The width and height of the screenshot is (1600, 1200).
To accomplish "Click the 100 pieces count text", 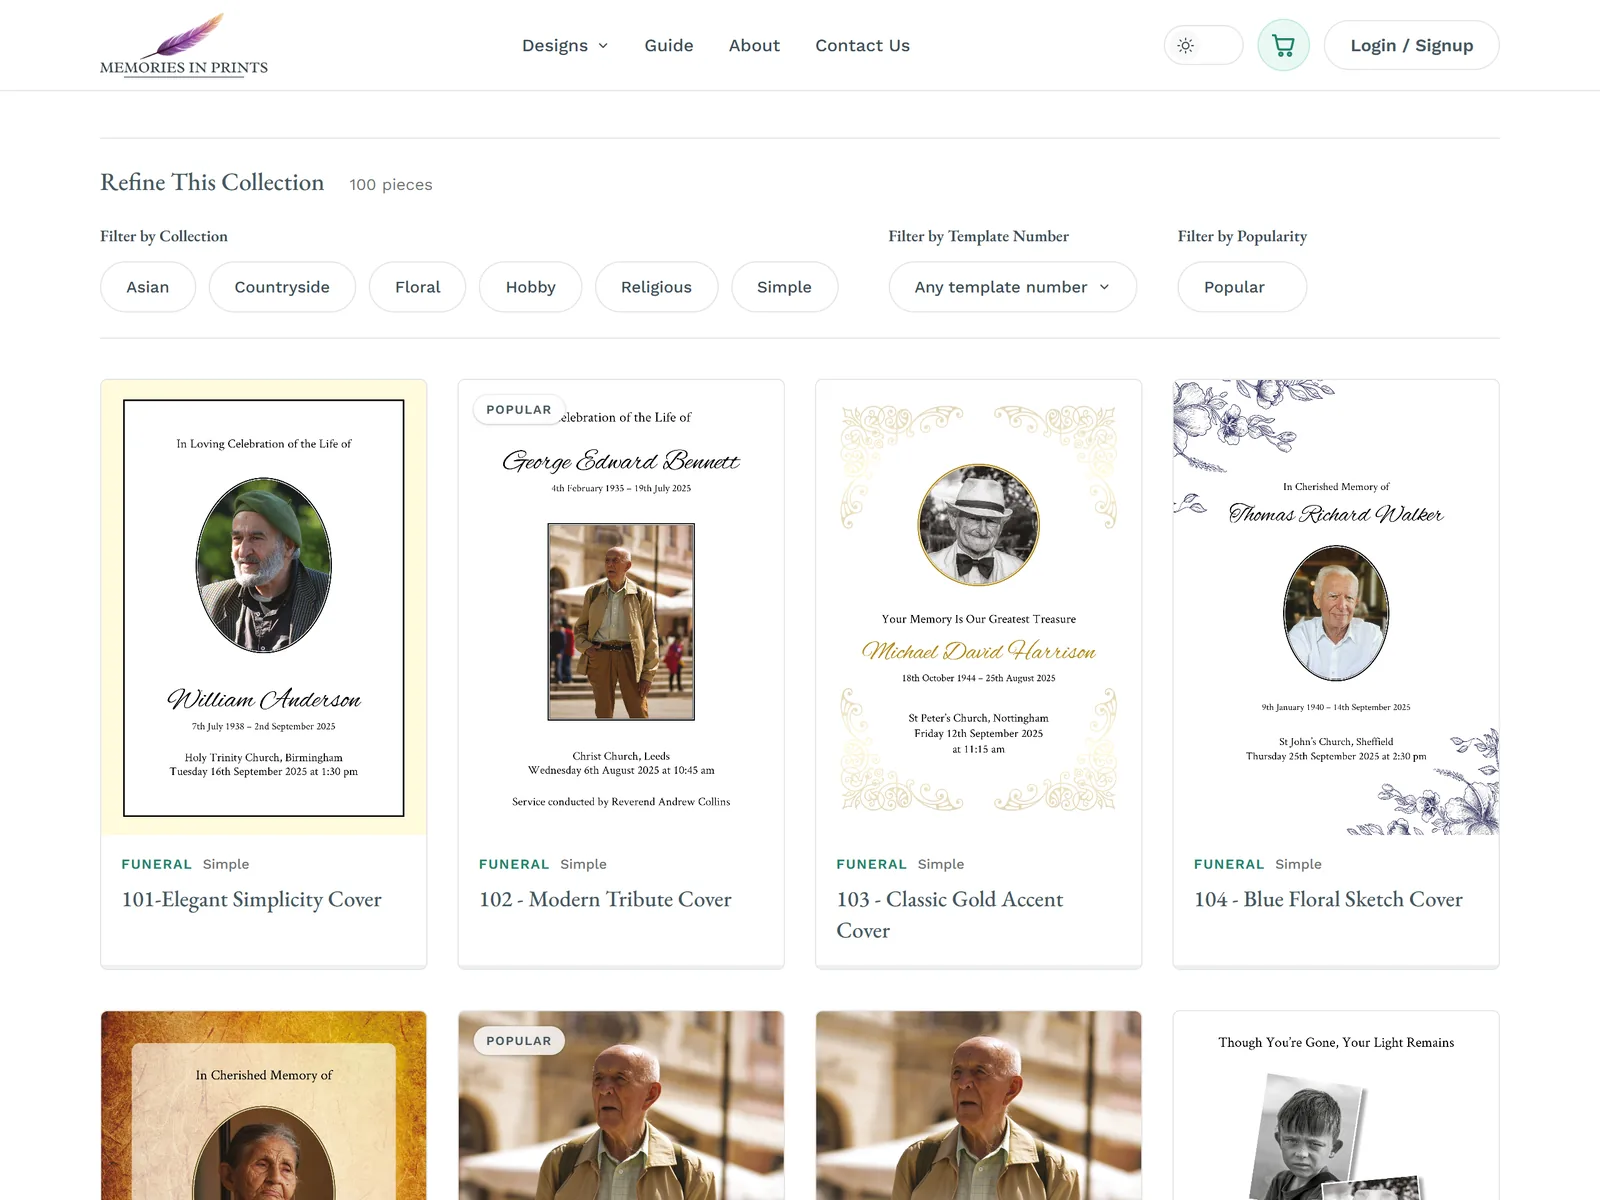I will point(391,185).
